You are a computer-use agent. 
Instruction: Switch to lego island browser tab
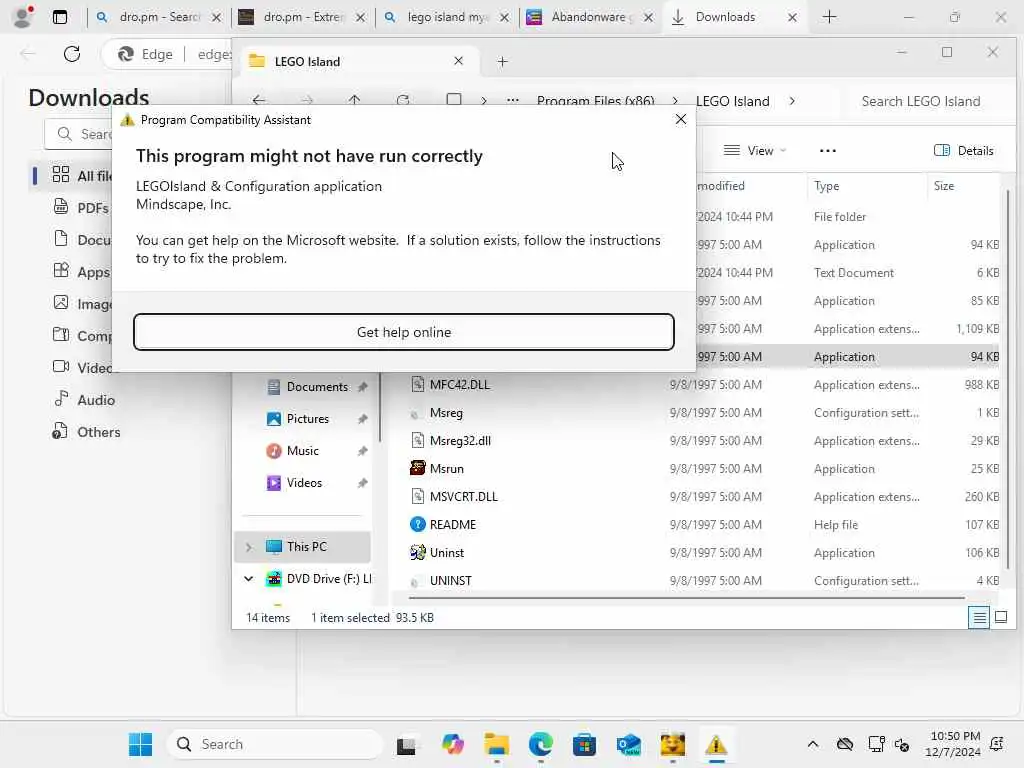[447, 17]
